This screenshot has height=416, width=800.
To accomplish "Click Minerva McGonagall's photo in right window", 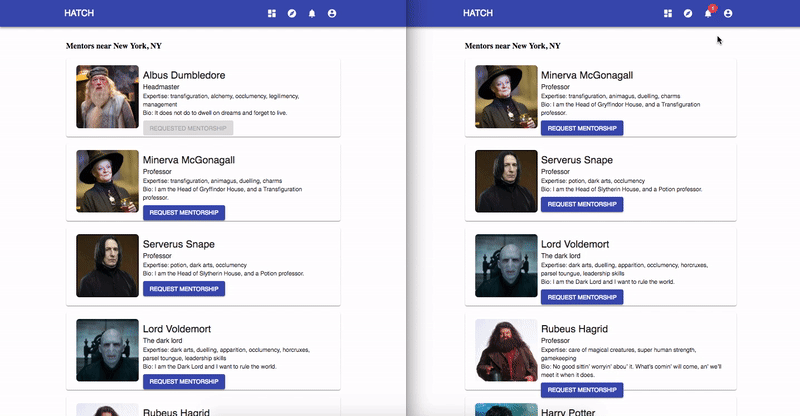I will pyautogui.click(x=506, y=96).
